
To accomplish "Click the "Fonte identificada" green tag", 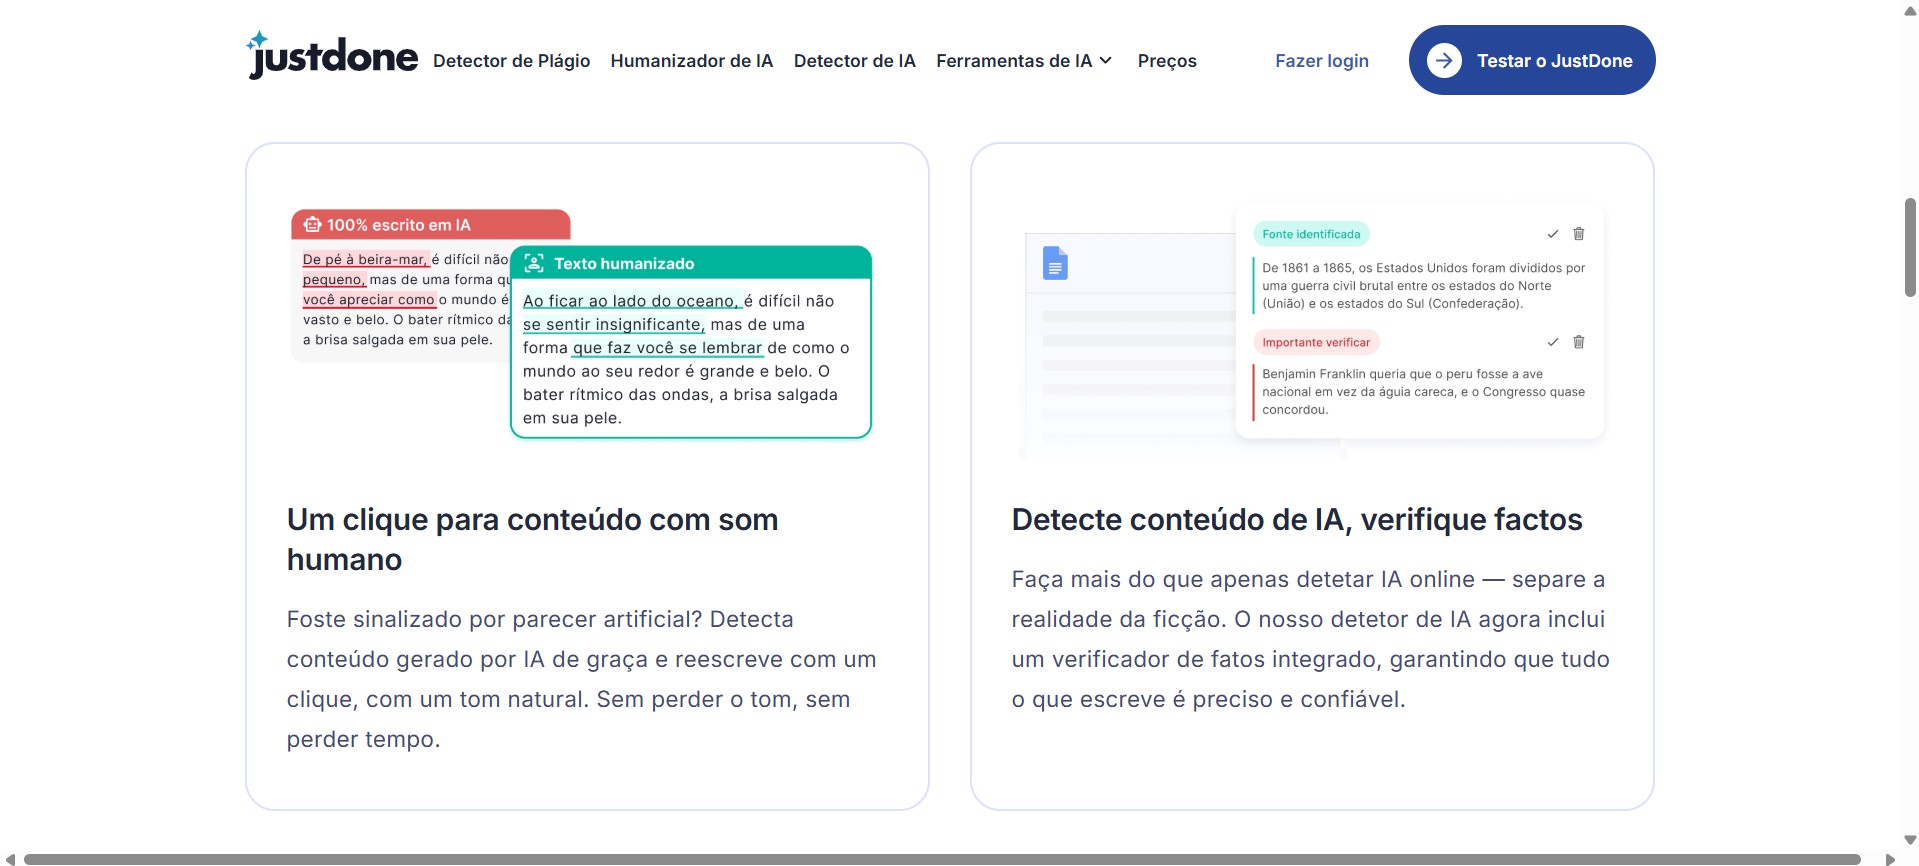I will click(1311, 234).
